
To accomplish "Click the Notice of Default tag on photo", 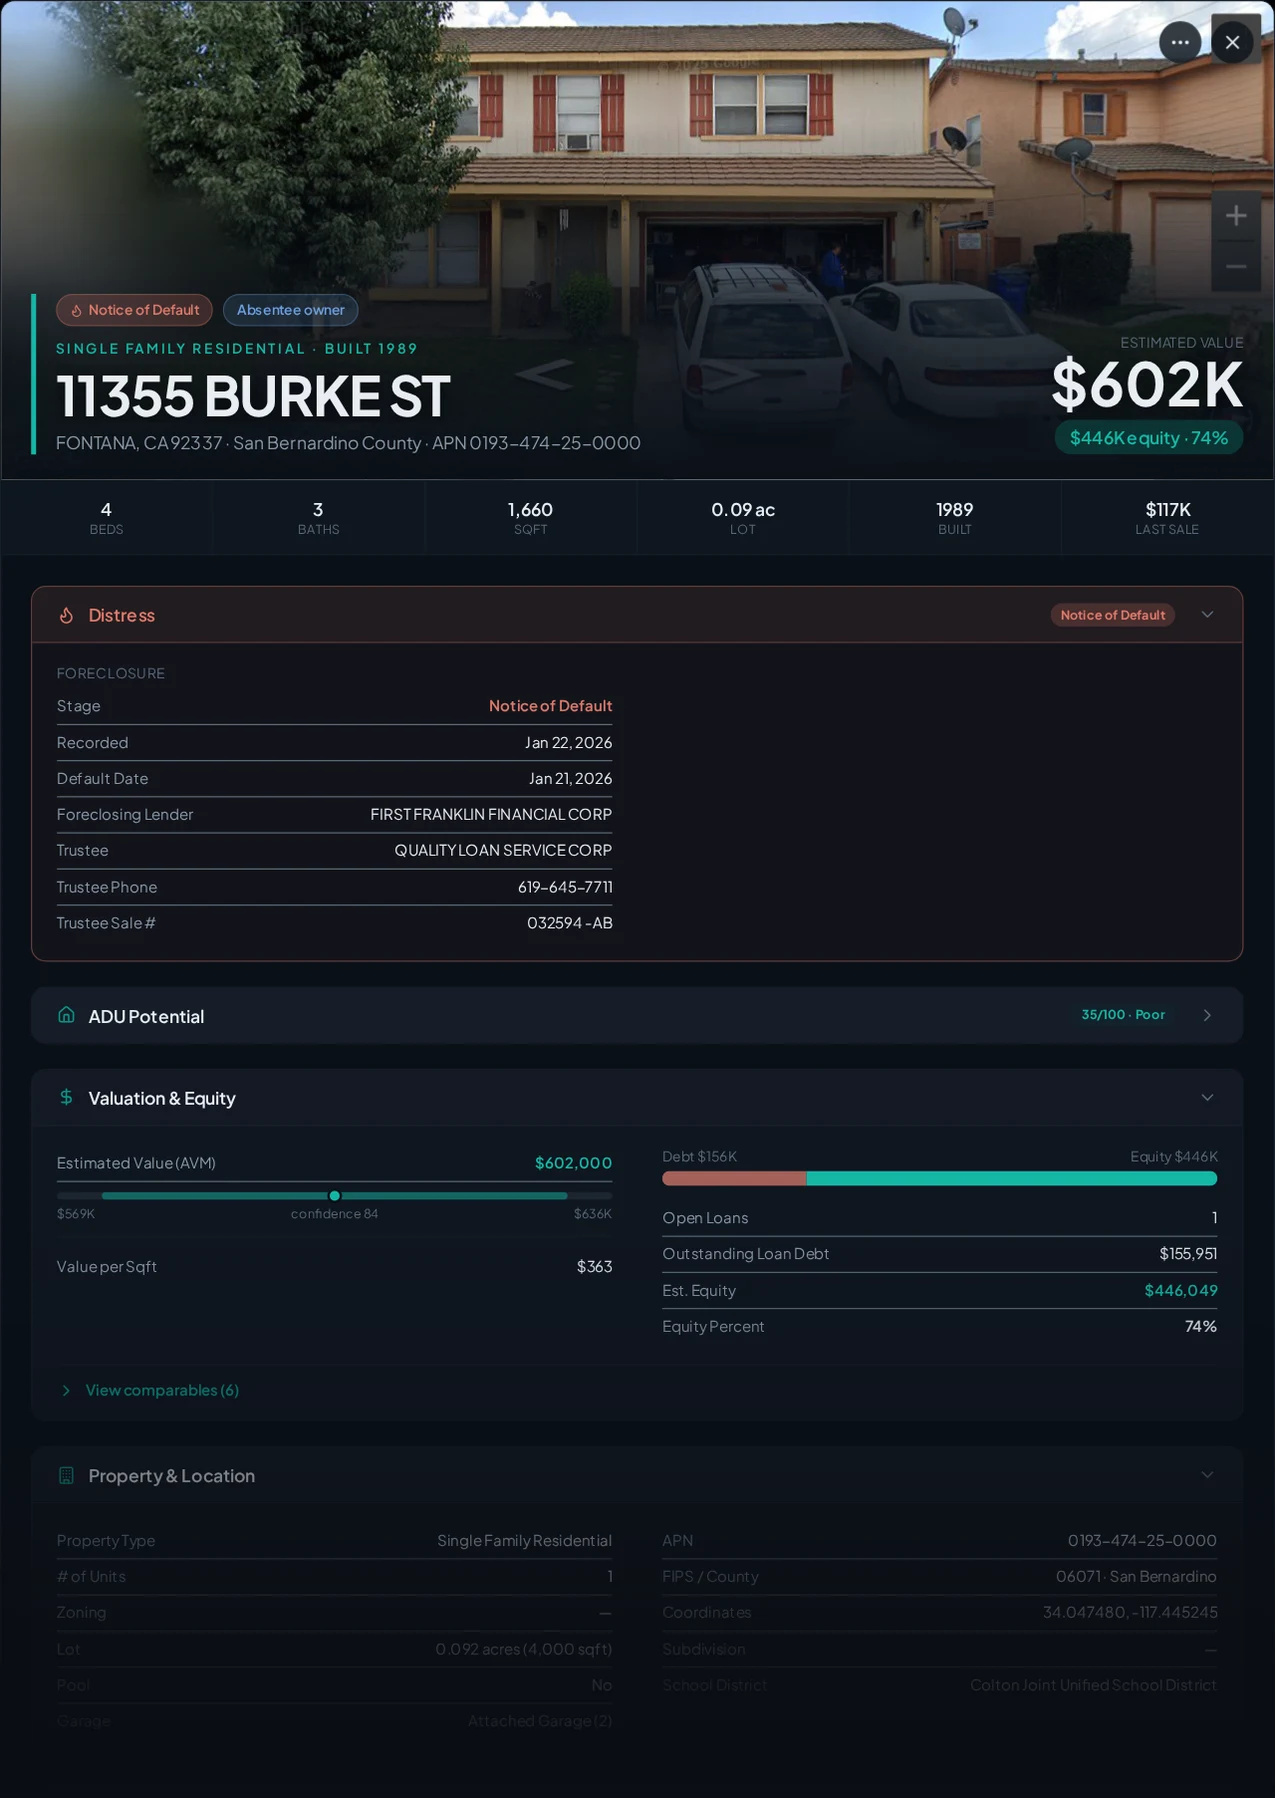I will [134, 310].
